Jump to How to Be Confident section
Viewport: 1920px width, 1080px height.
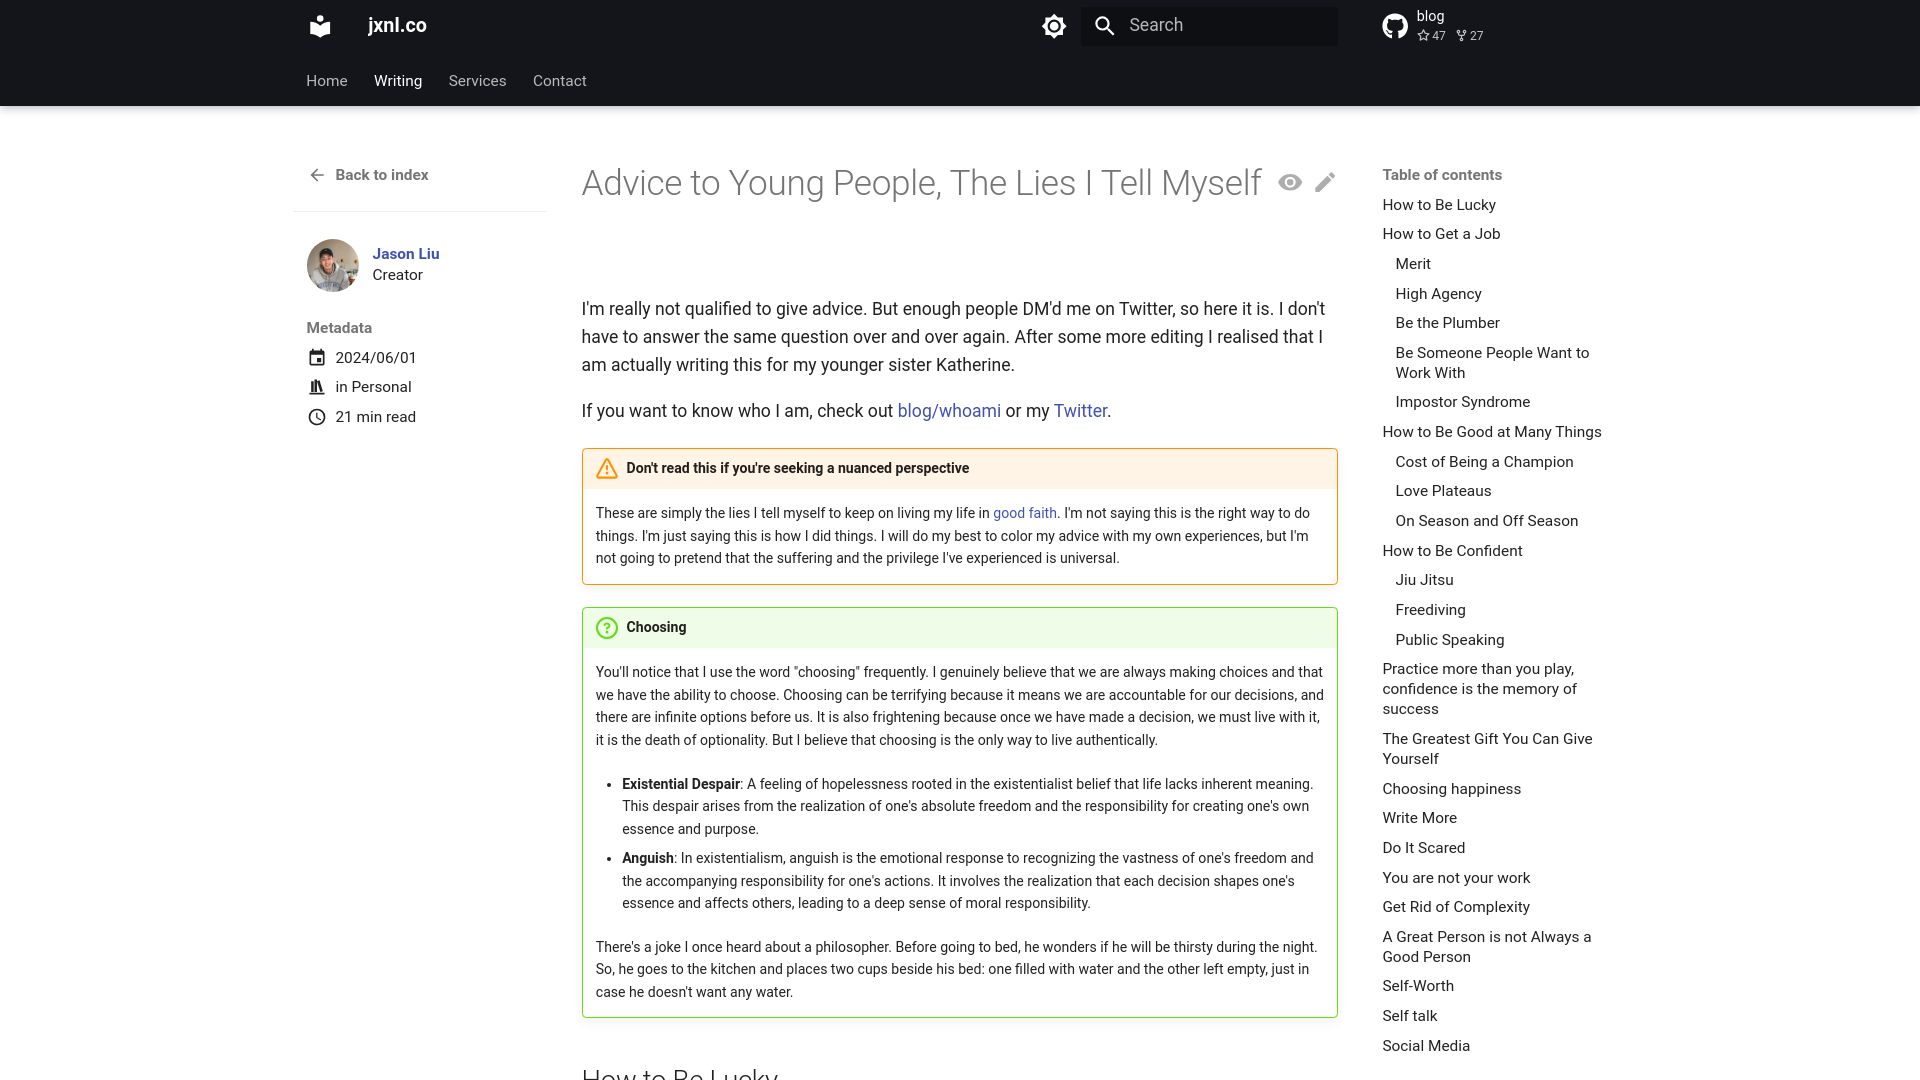point(1452,551)
